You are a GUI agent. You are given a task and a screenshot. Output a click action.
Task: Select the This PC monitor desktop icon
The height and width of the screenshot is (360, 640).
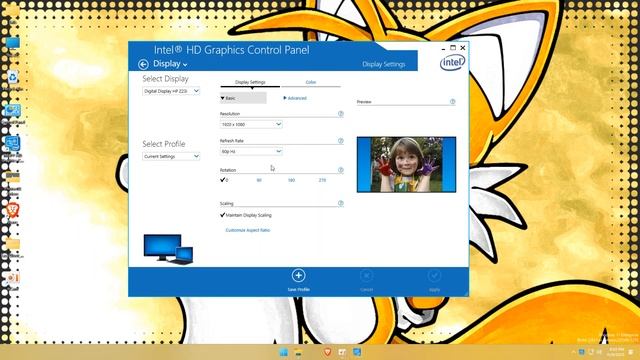tap(13, 46)
